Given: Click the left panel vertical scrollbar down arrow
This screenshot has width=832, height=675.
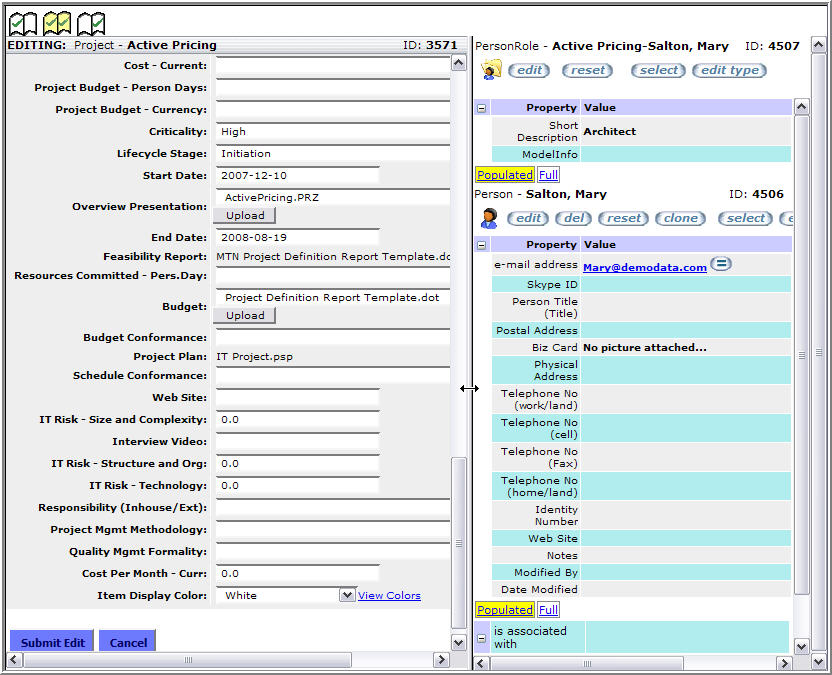Looking at the screenshot, I should (x=459, y=642).
